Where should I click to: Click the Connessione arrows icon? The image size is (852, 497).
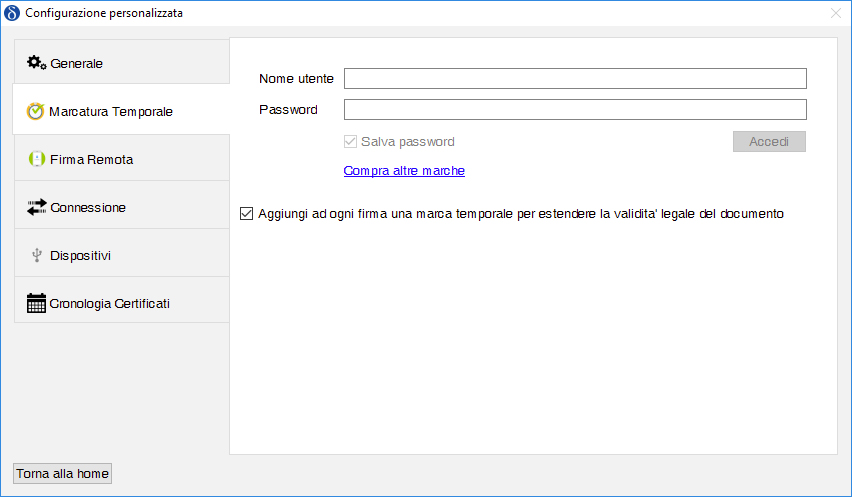coord(37,207)
